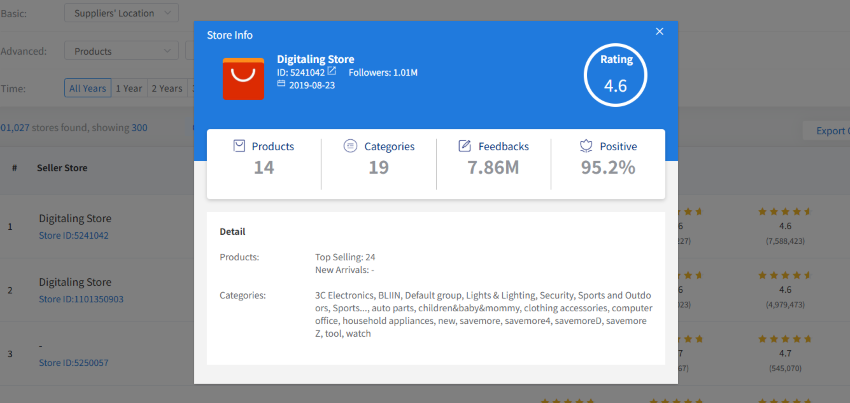The image size is (850, 403).
Task: Click the Export button in background page
Action: [826, 131]
